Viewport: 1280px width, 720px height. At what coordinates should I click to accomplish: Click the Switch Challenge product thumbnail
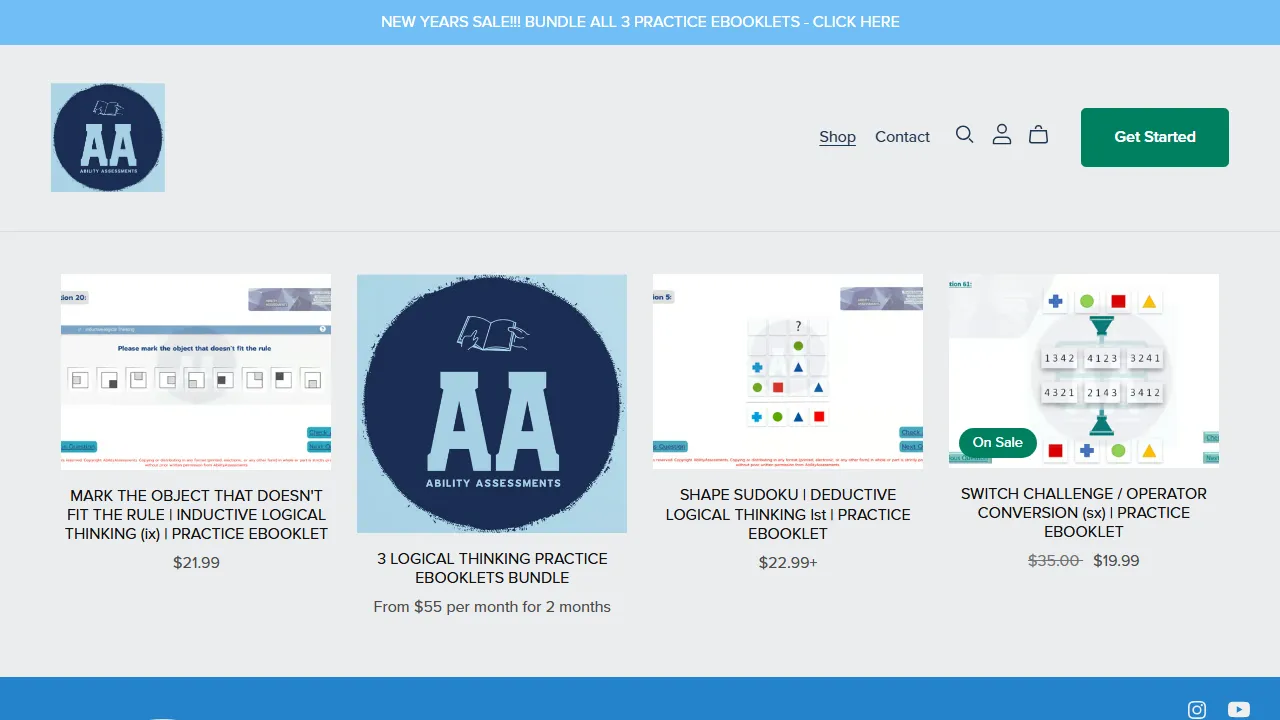[1084, 369]
